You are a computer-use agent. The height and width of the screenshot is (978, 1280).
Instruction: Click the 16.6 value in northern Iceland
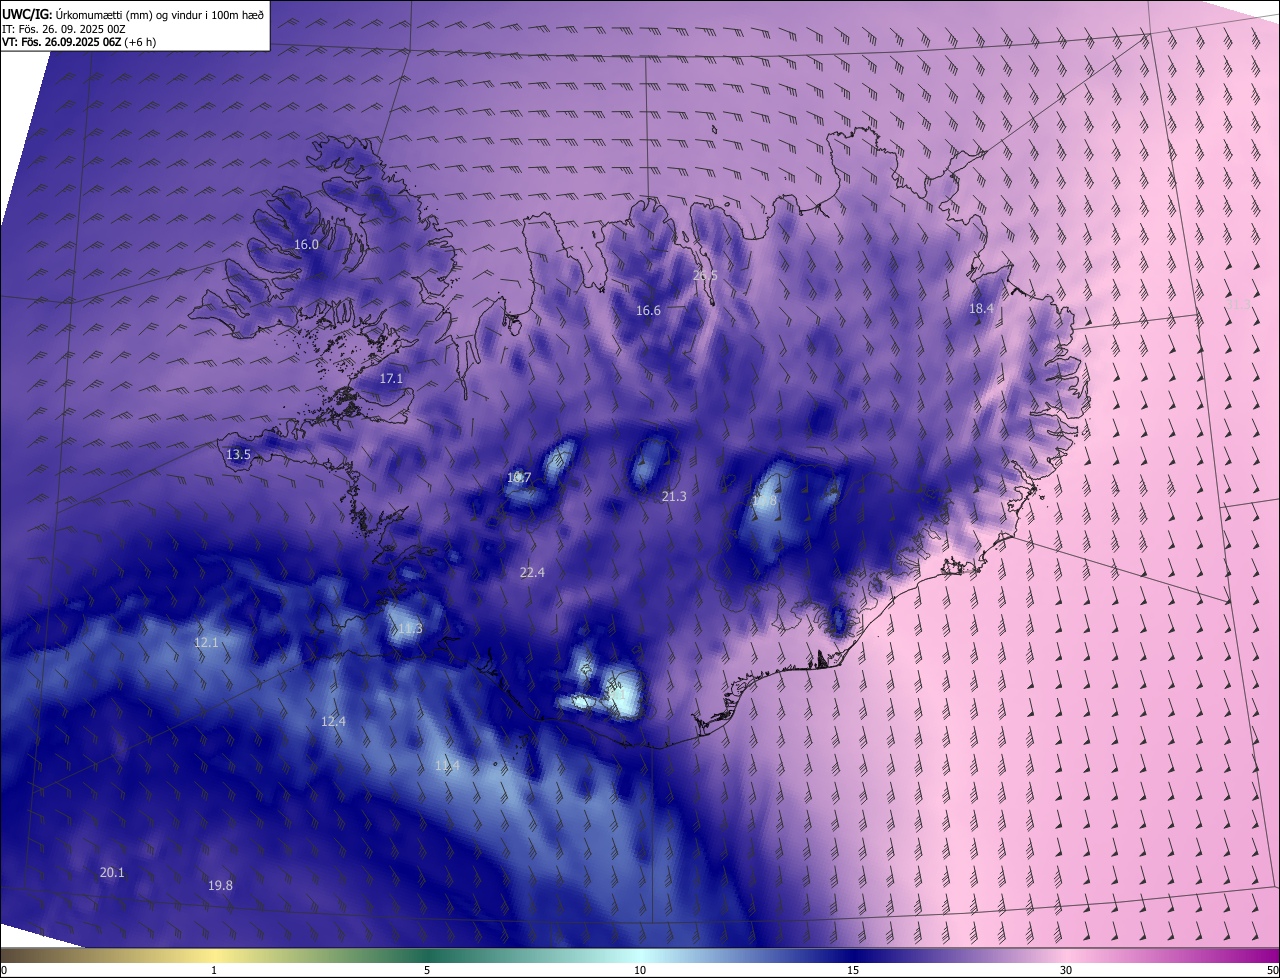648,311
